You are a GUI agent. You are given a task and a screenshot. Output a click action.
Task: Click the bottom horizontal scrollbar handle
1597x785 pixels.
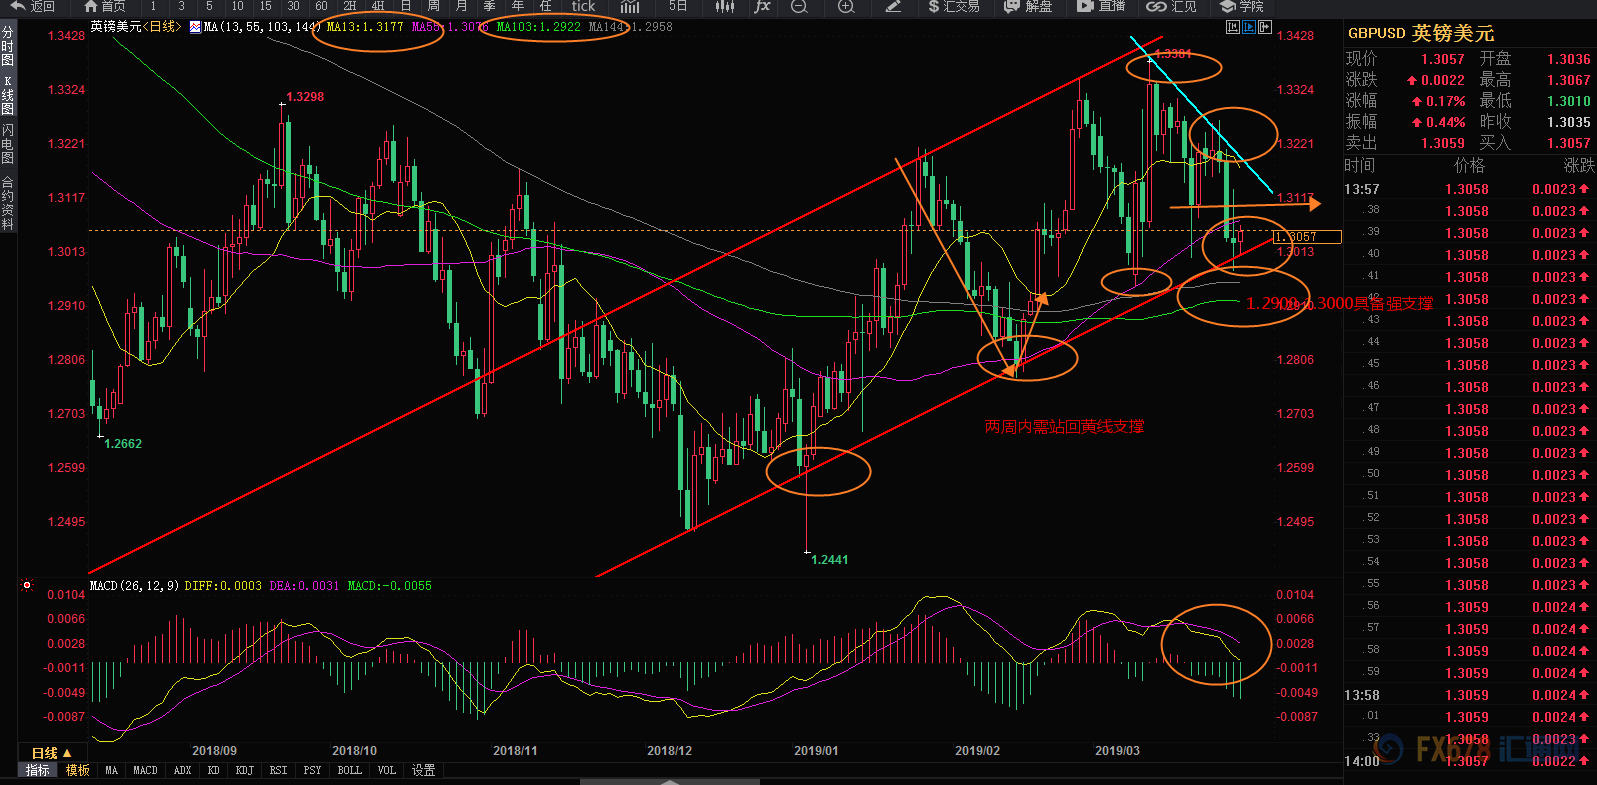click(670, 782)
